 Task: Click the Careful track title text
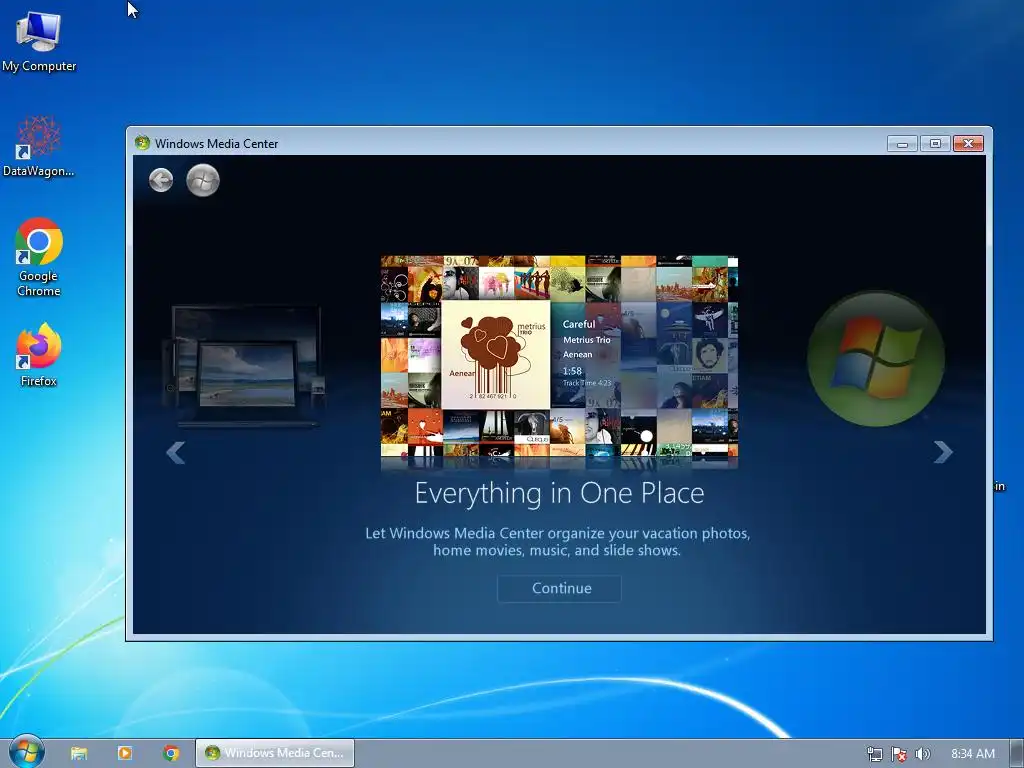tap(579, 324)
